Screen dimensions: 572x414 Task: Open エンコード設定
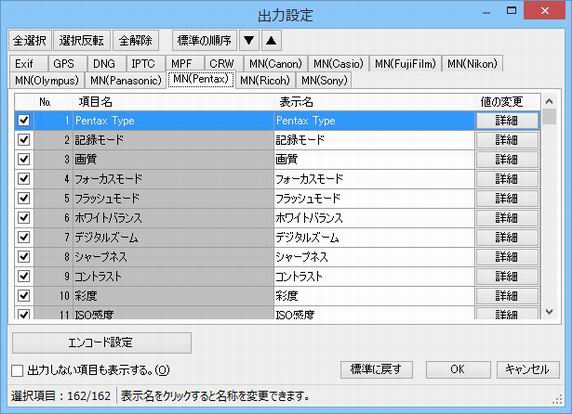click(102, 343)
